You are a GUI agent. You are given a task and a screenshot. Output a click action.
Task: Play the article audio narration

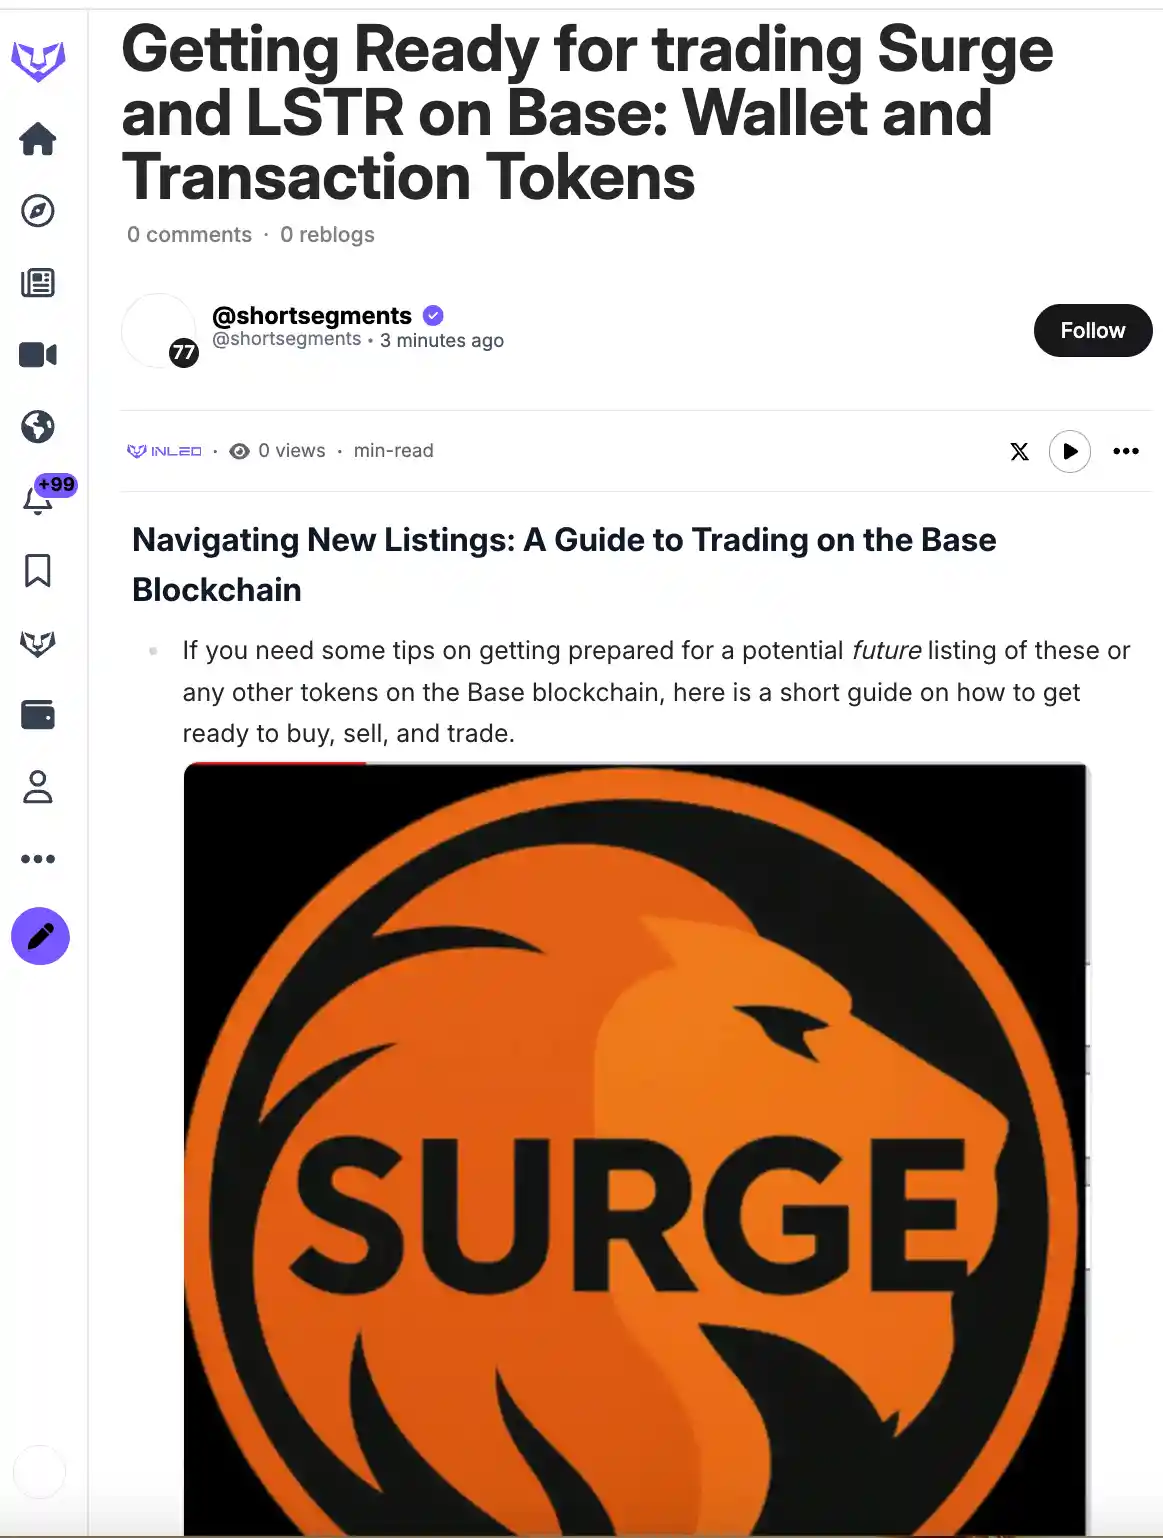pos(1070,451)
